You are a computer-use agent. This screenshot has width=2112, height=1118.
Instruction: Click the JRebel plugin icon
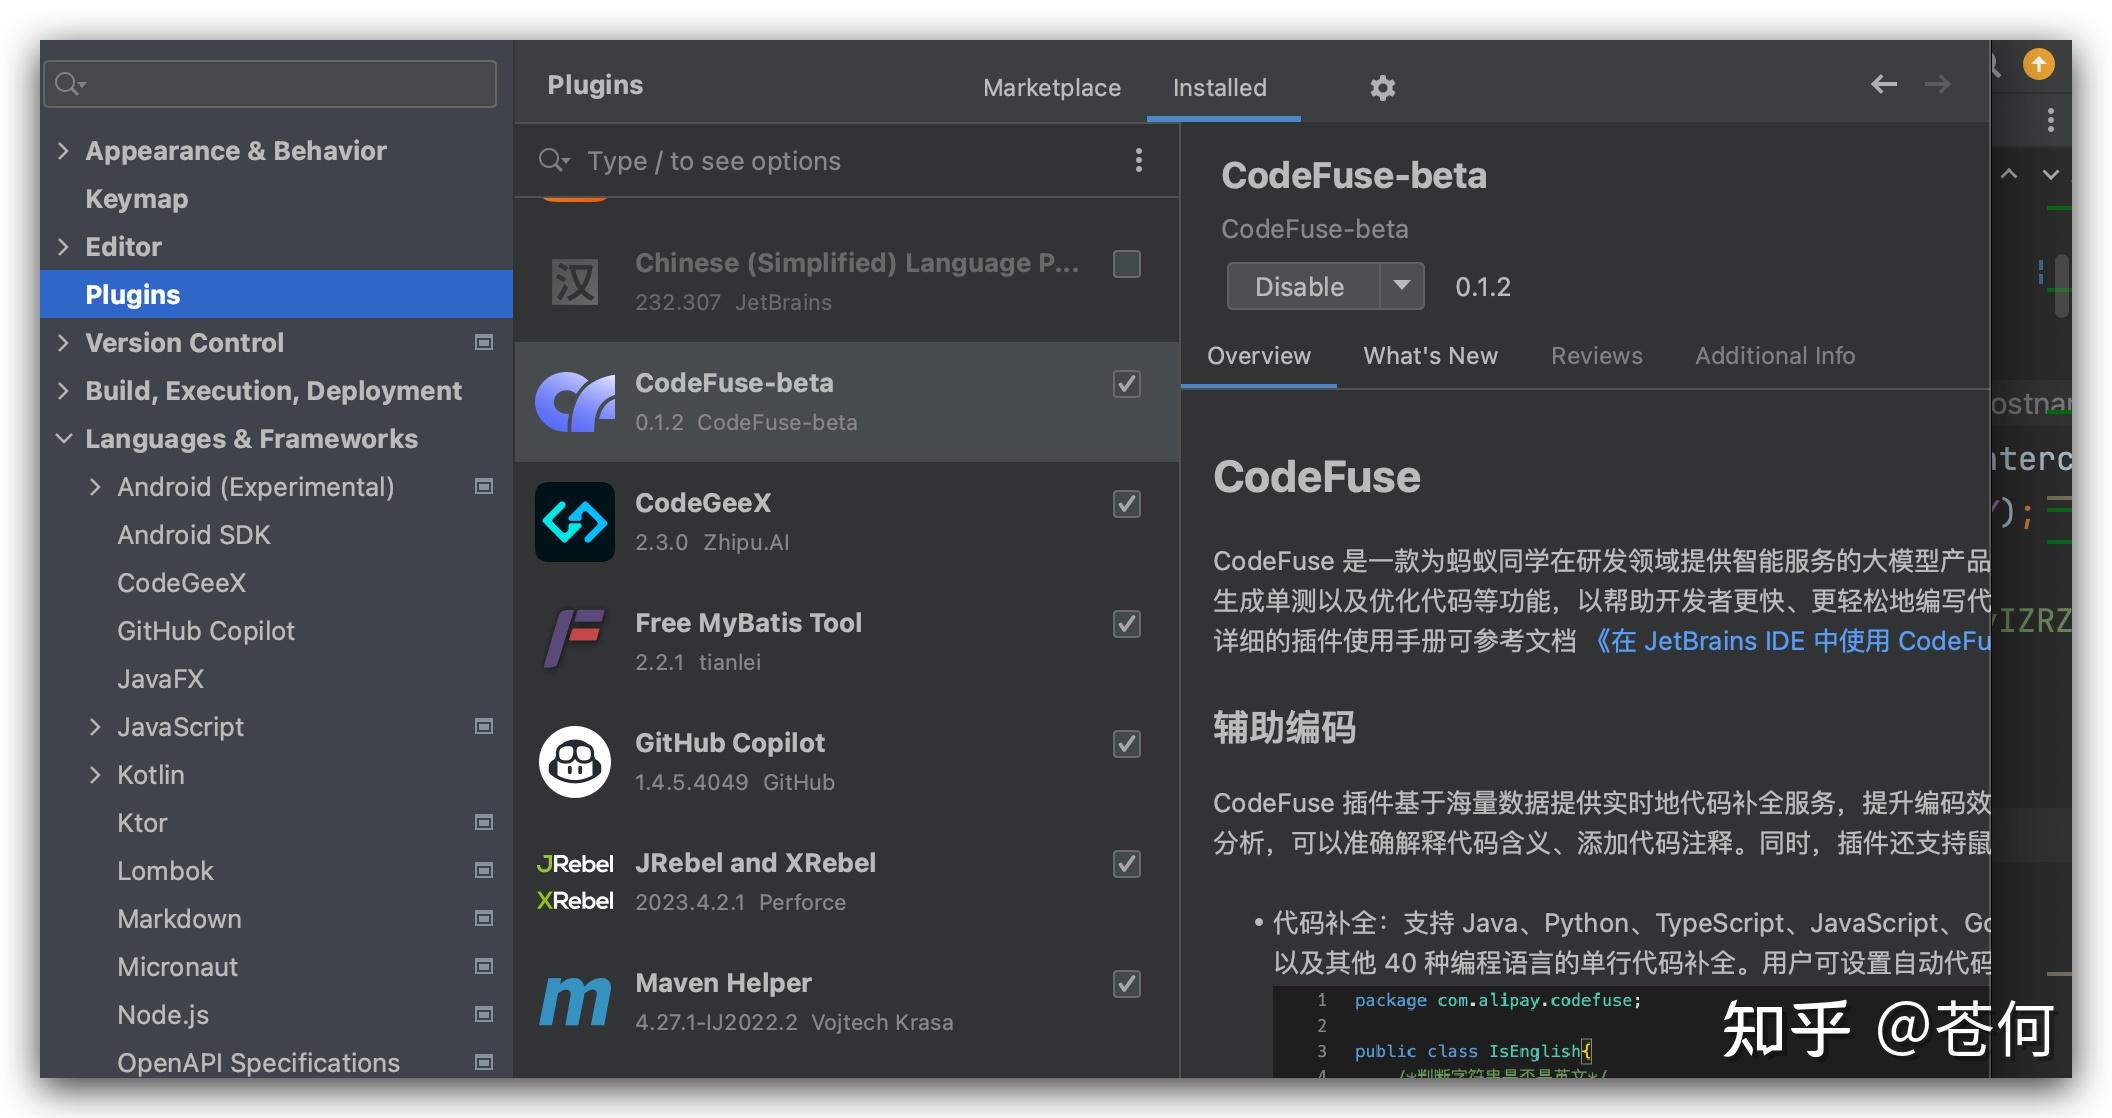pos(575,880)
